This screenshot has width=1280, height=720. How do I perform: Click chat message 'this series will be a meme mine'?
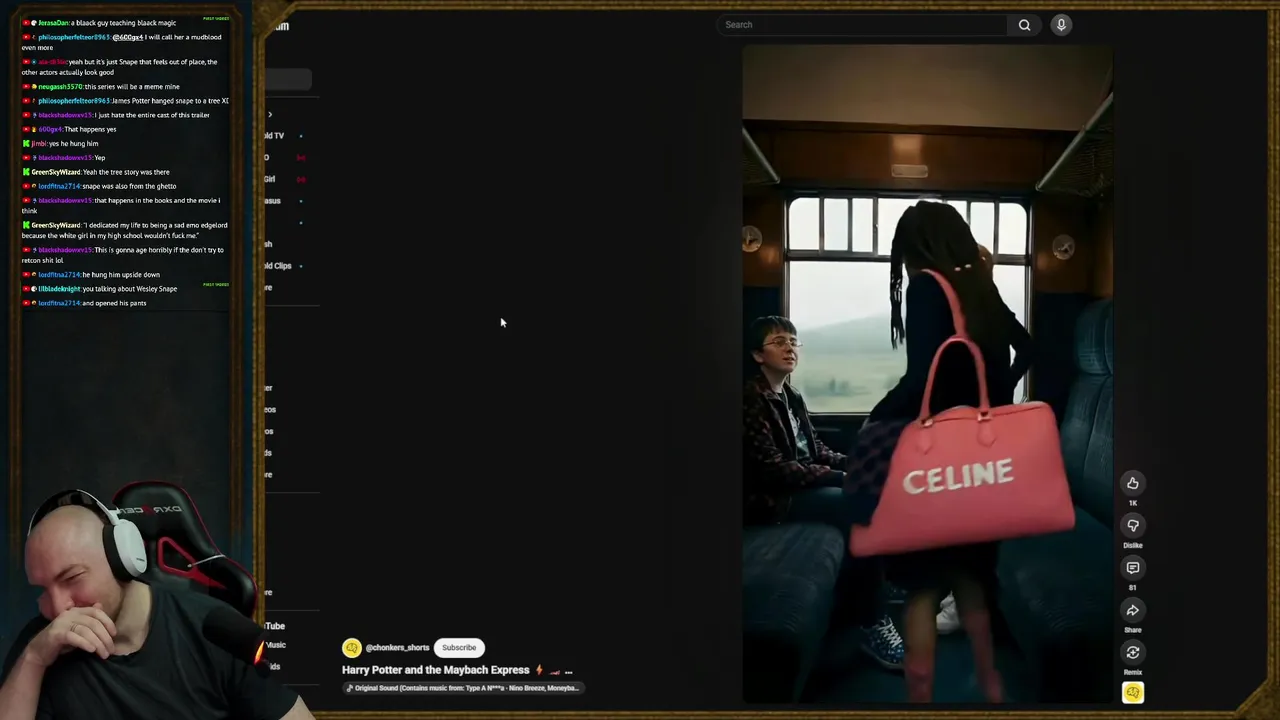(x=132, y=87)
